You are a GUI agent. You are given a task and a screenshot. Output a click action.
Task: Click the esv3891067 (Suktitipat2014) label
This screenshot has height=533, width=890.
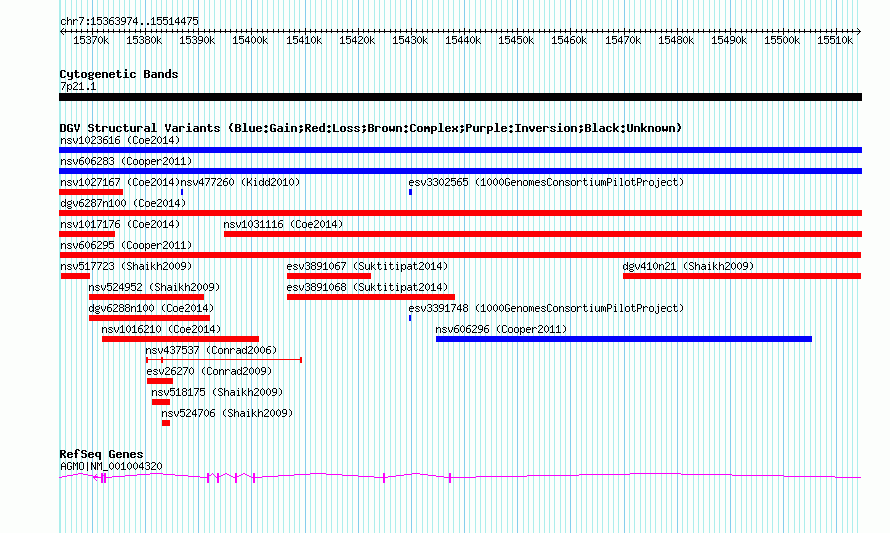click(367, 266)
